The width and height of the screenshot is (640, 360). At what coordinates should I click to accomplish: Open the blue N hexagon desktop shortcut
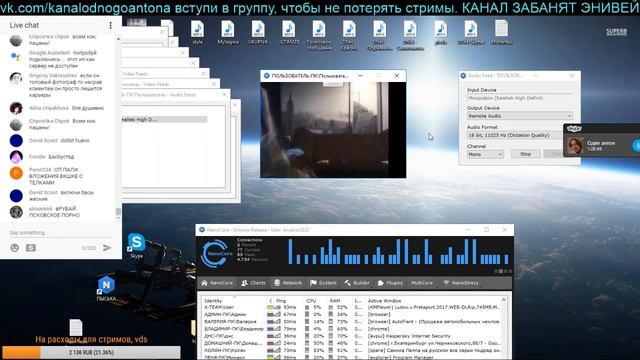pyautogui.click(x=106, y=287)
